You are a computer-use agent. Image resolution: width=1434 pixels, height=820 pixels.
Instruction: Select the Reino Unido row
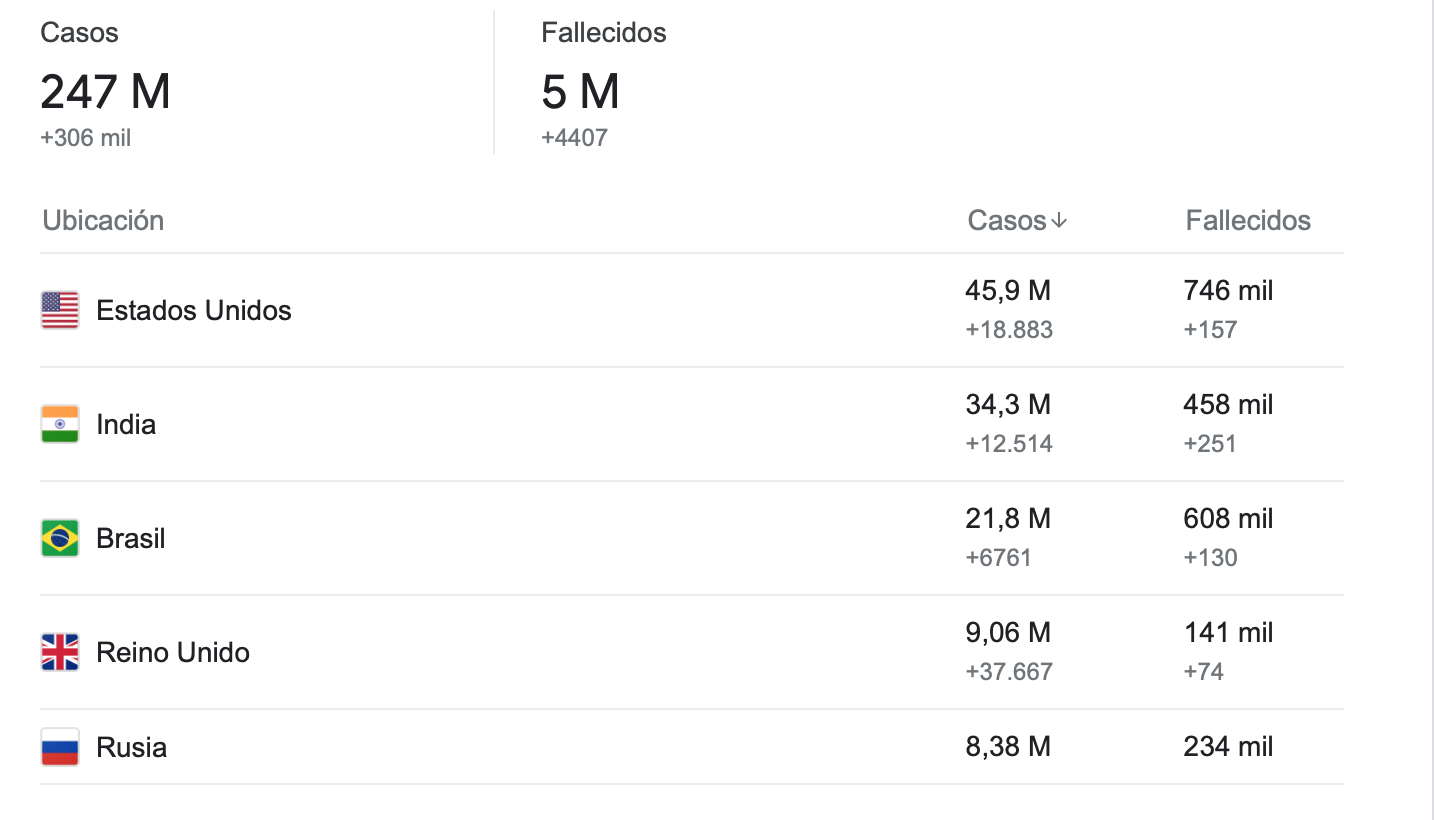click(x=692, y=652)
